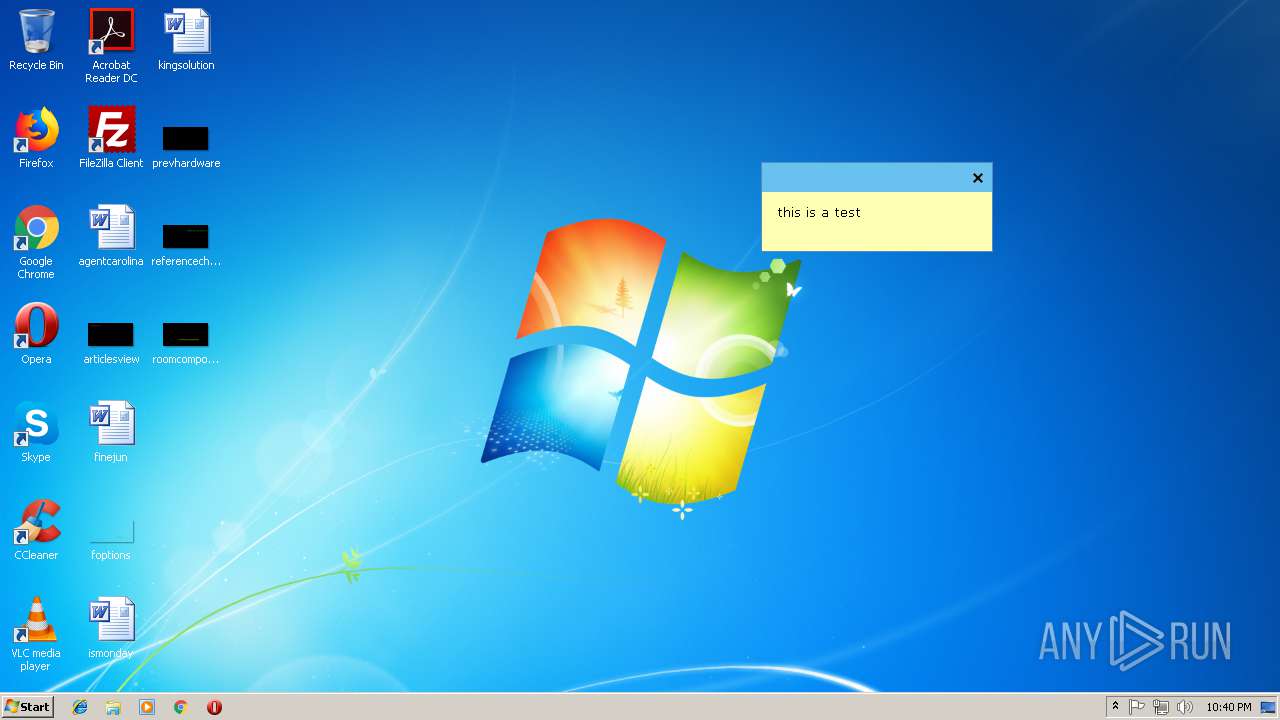Select the foptions file icon
This screenshot has width=1280, height=720.
click(x=111, y=539)
